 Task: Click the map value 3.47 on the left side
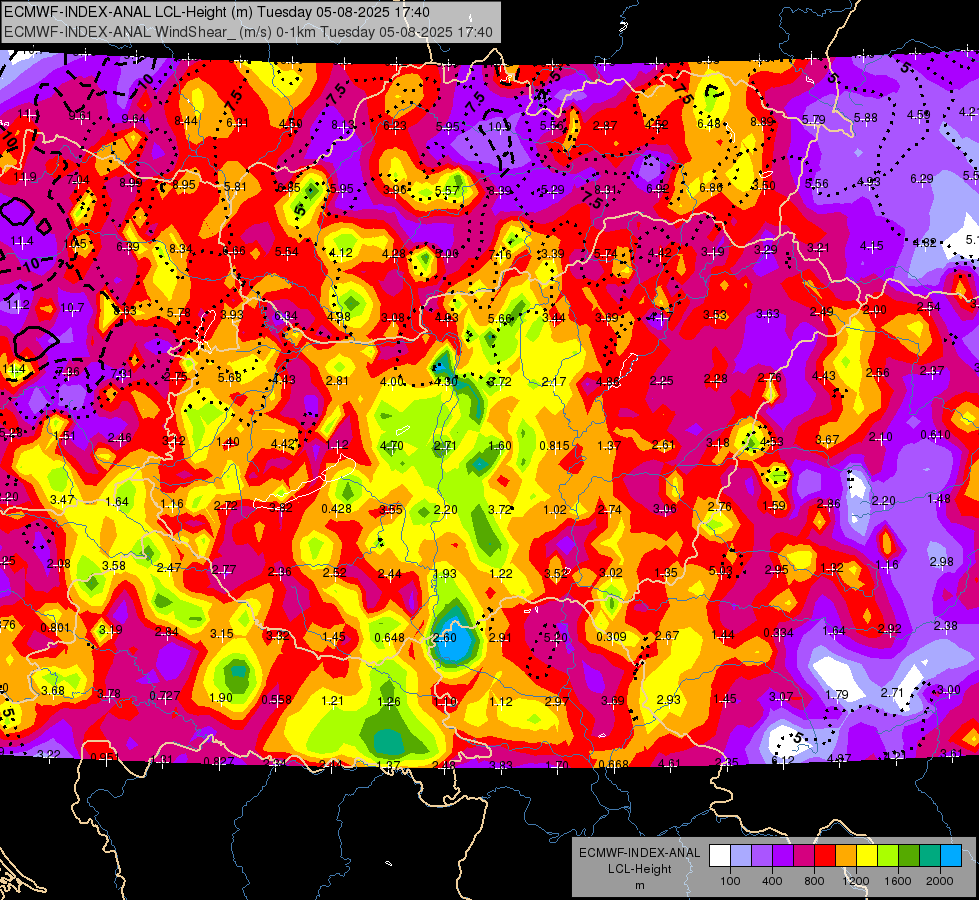click(62, 500)
